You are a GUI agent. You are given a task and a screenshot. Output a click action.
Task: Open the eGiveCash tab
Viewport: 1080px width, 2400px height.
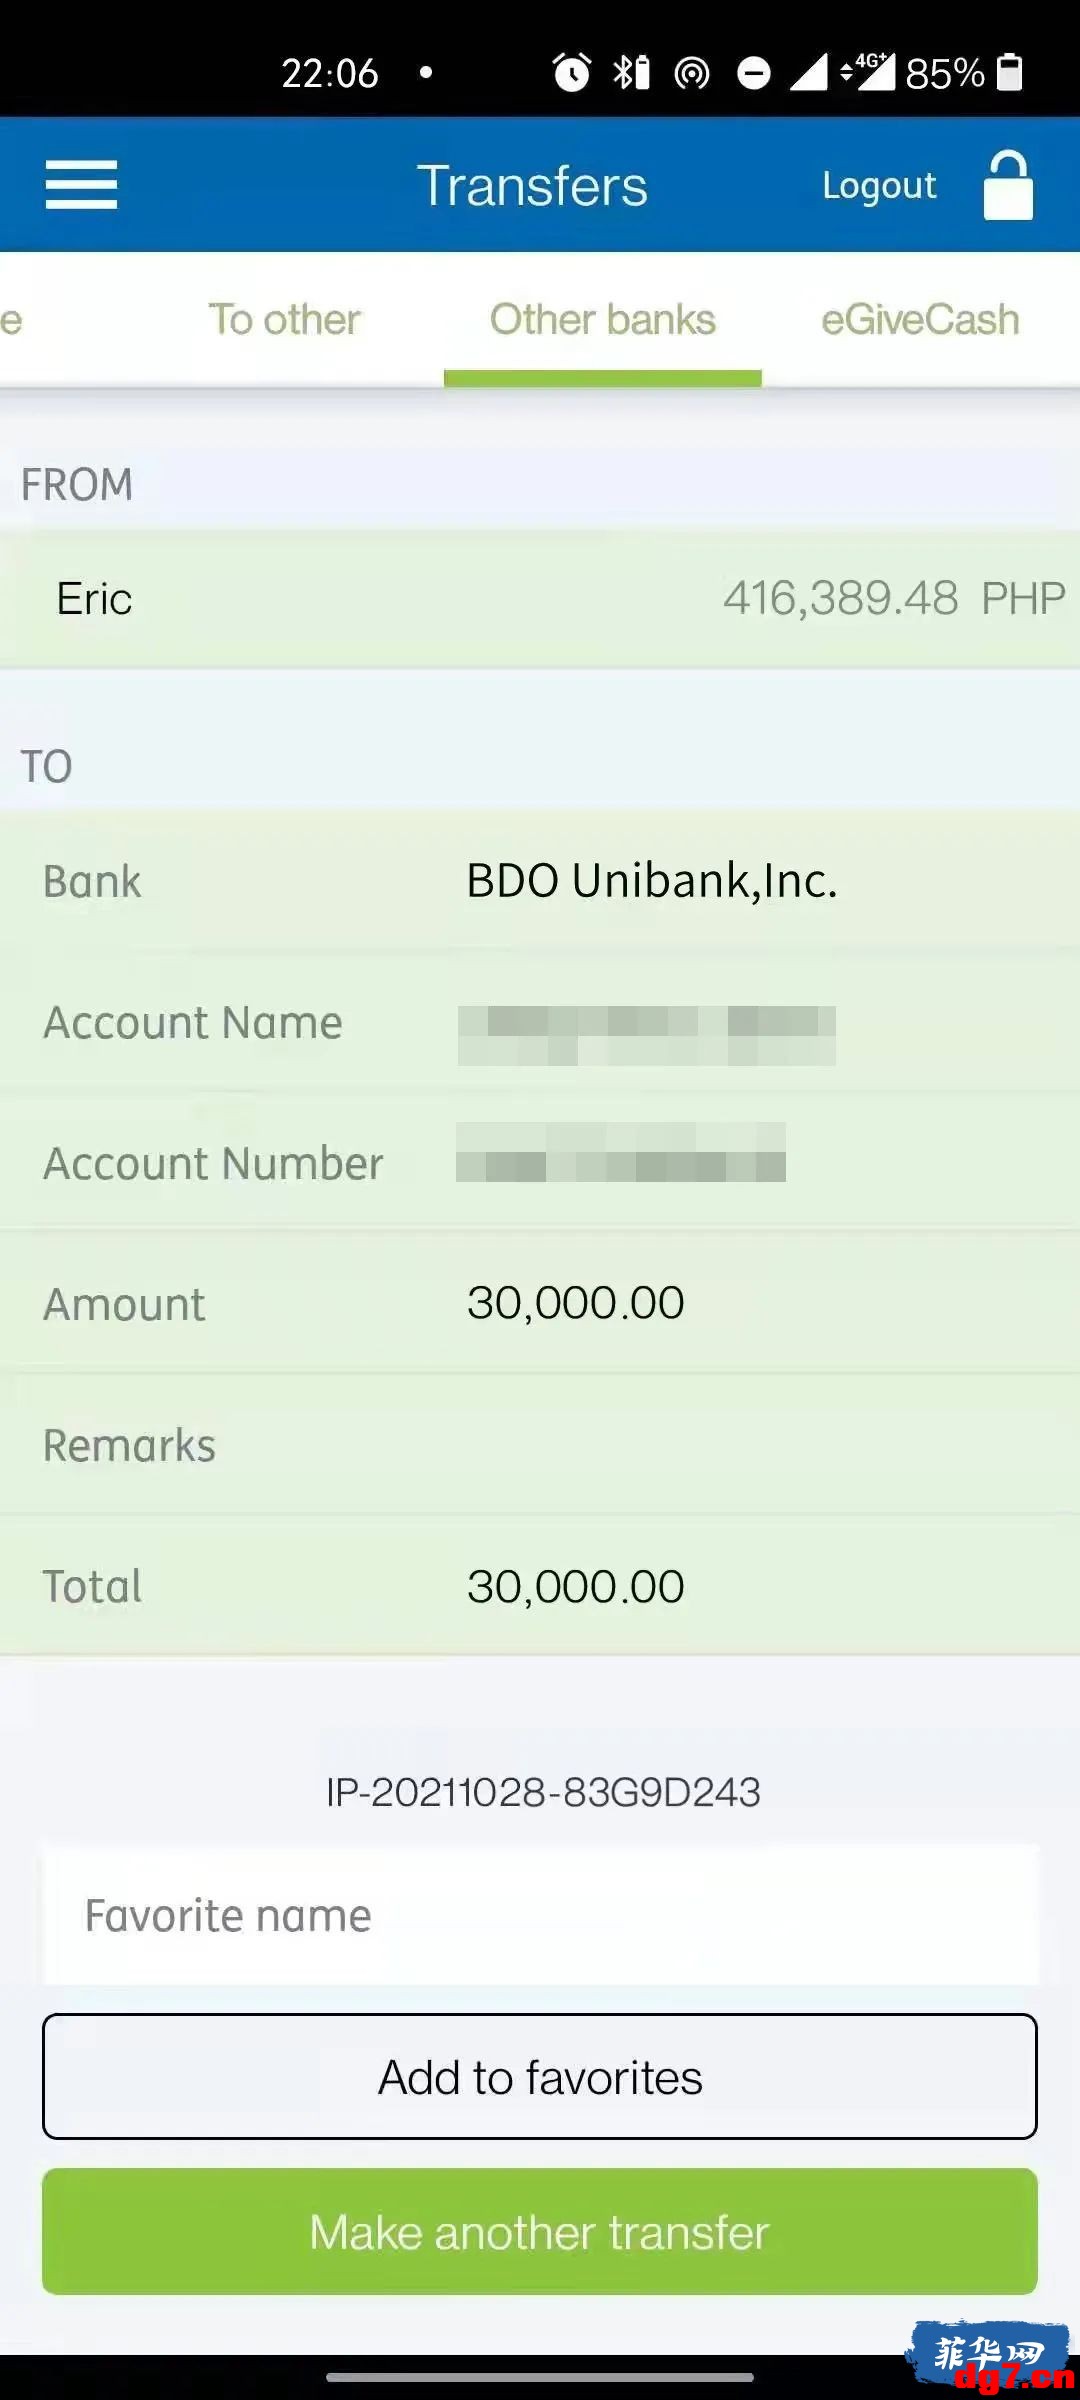(x=920, y=320)
